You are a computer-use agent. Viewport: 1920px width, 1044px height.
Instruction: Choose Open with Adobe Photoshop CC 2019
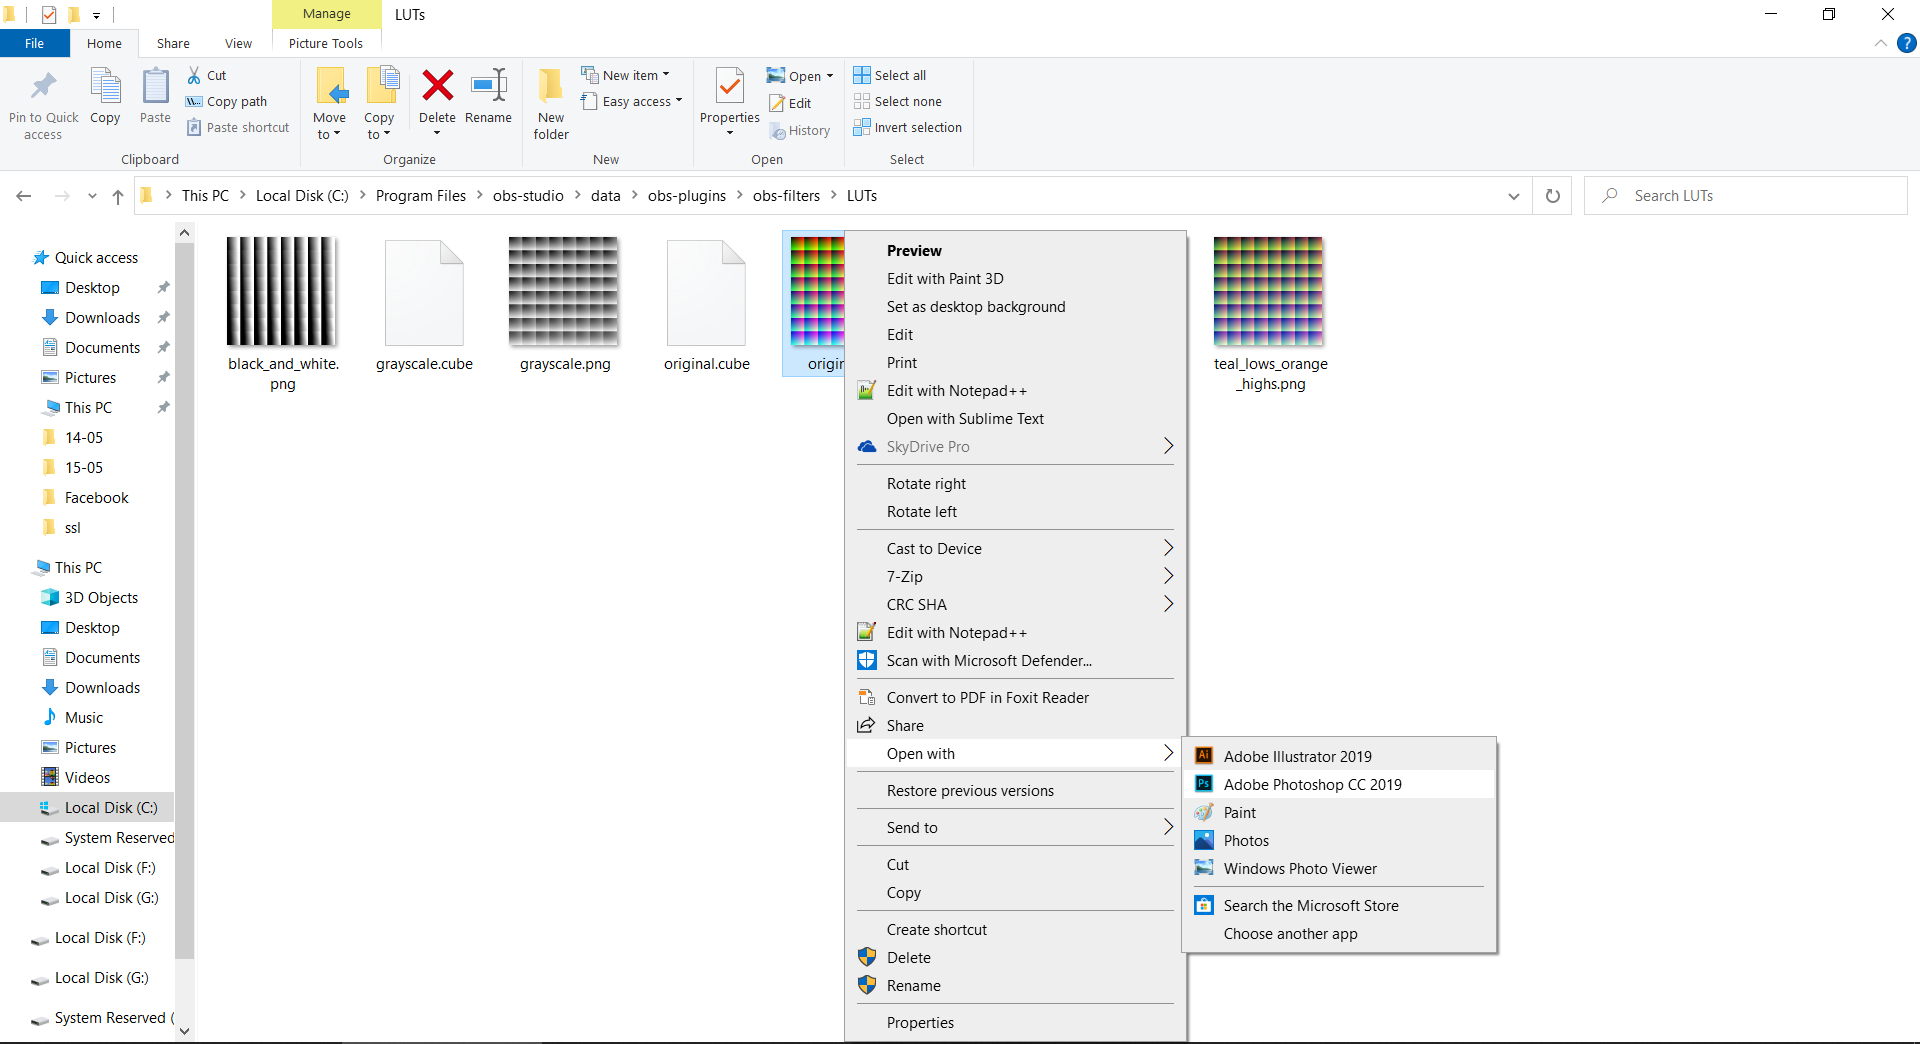coord(1312,784)
